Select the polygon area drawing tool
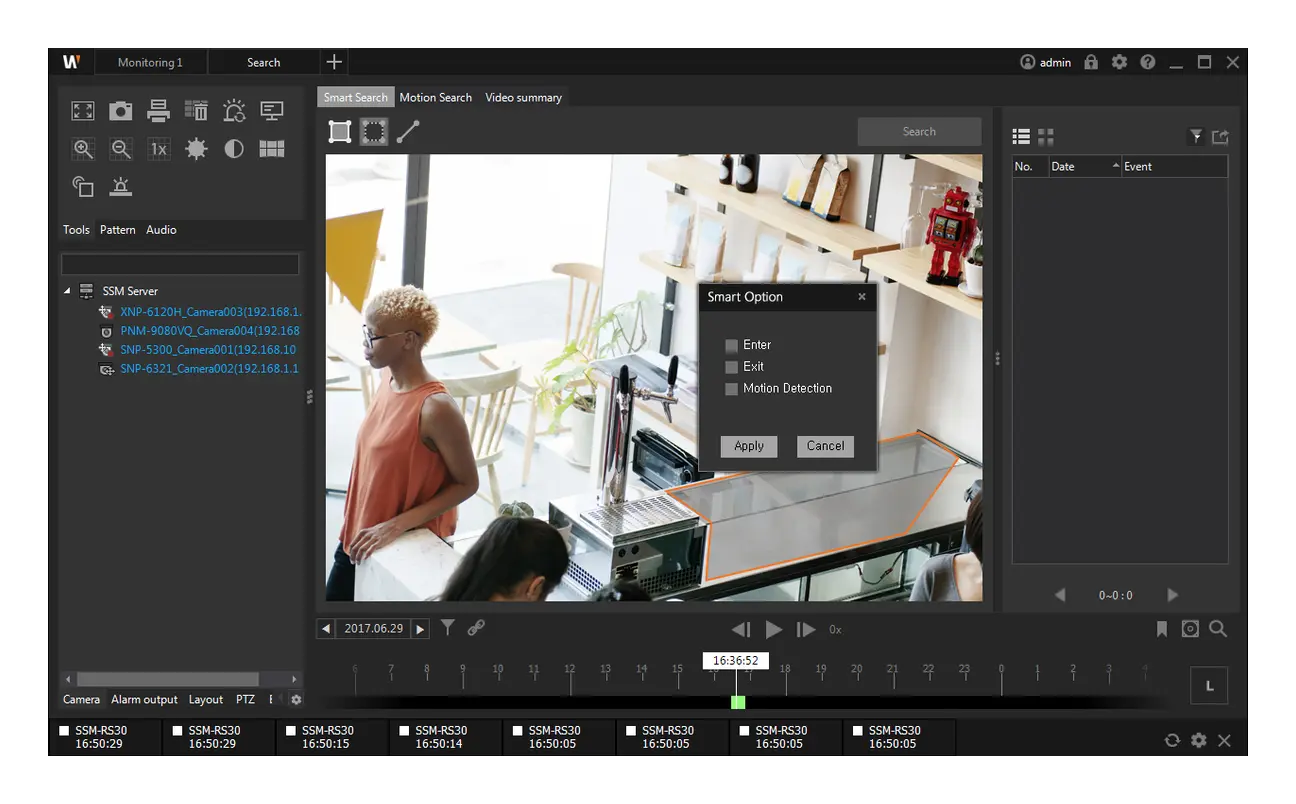This screenshot has height=804, width=1296. (374, 131)
